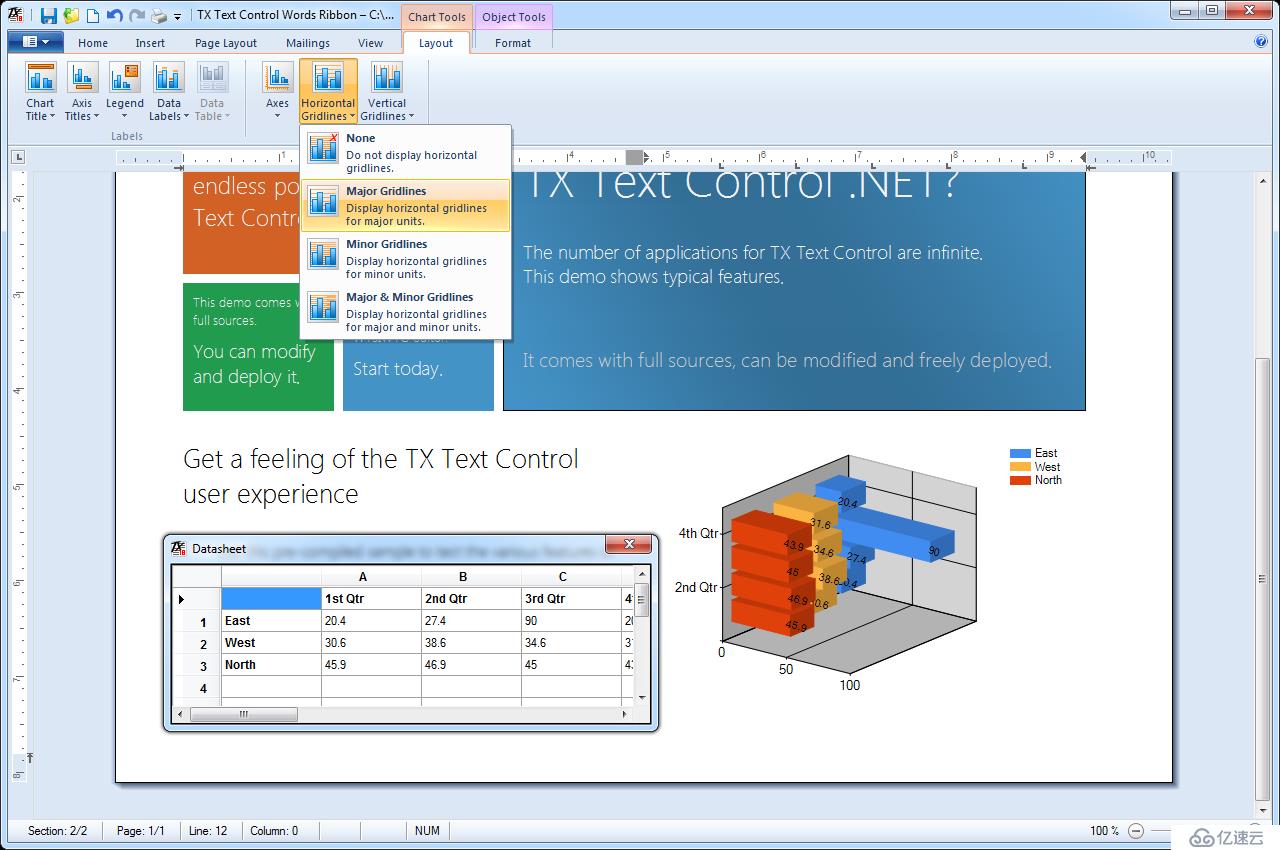Image resolution: width=1280 pixels, height=850 pixels.
Task: Create new document via quick access icon
Action: 93,15
